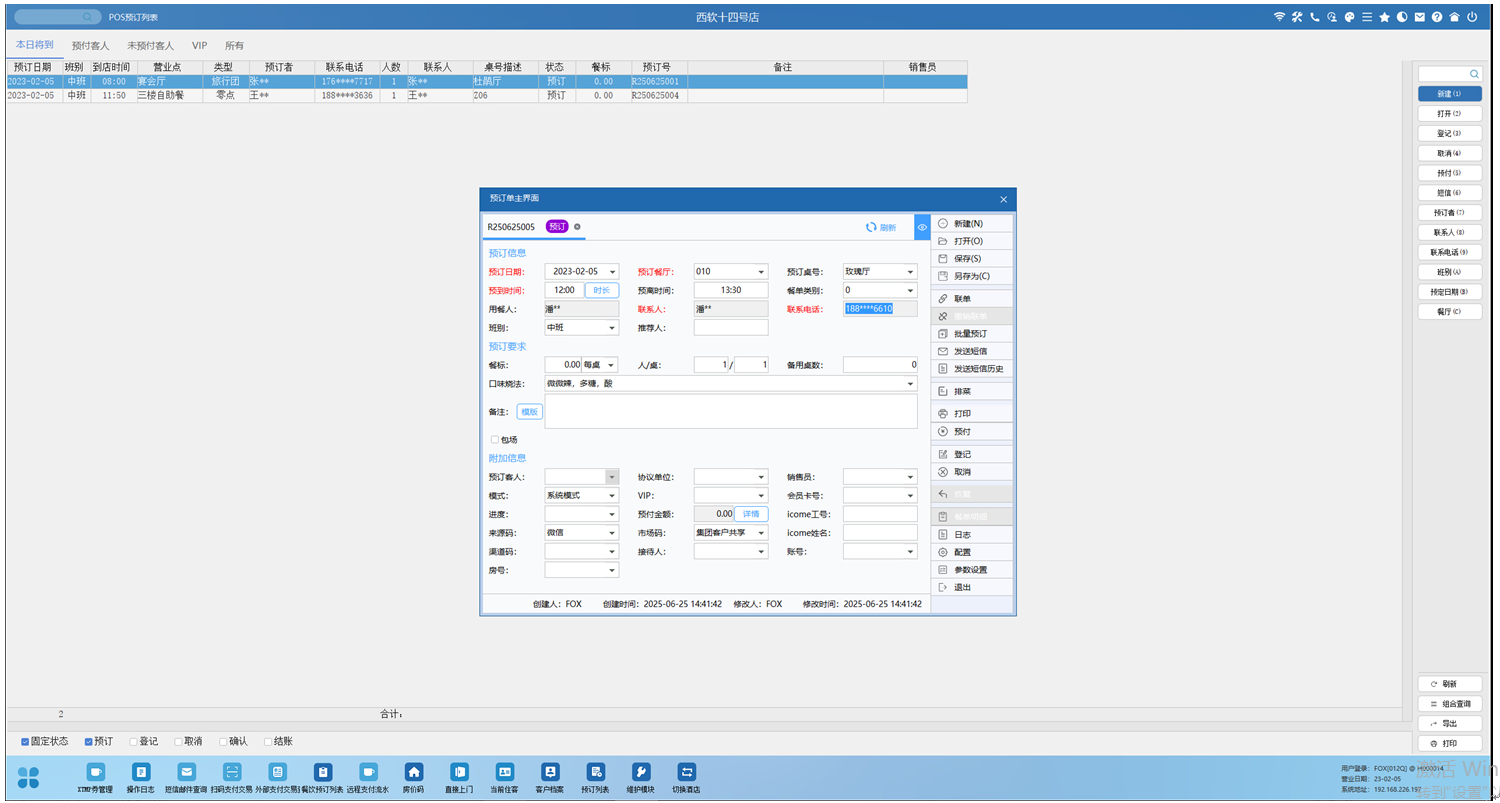This screenshot has height=803, width=1500.
Task: Click the 时长 button next to 预到时间
Action: pyautogui.click(x=602, y=290)
